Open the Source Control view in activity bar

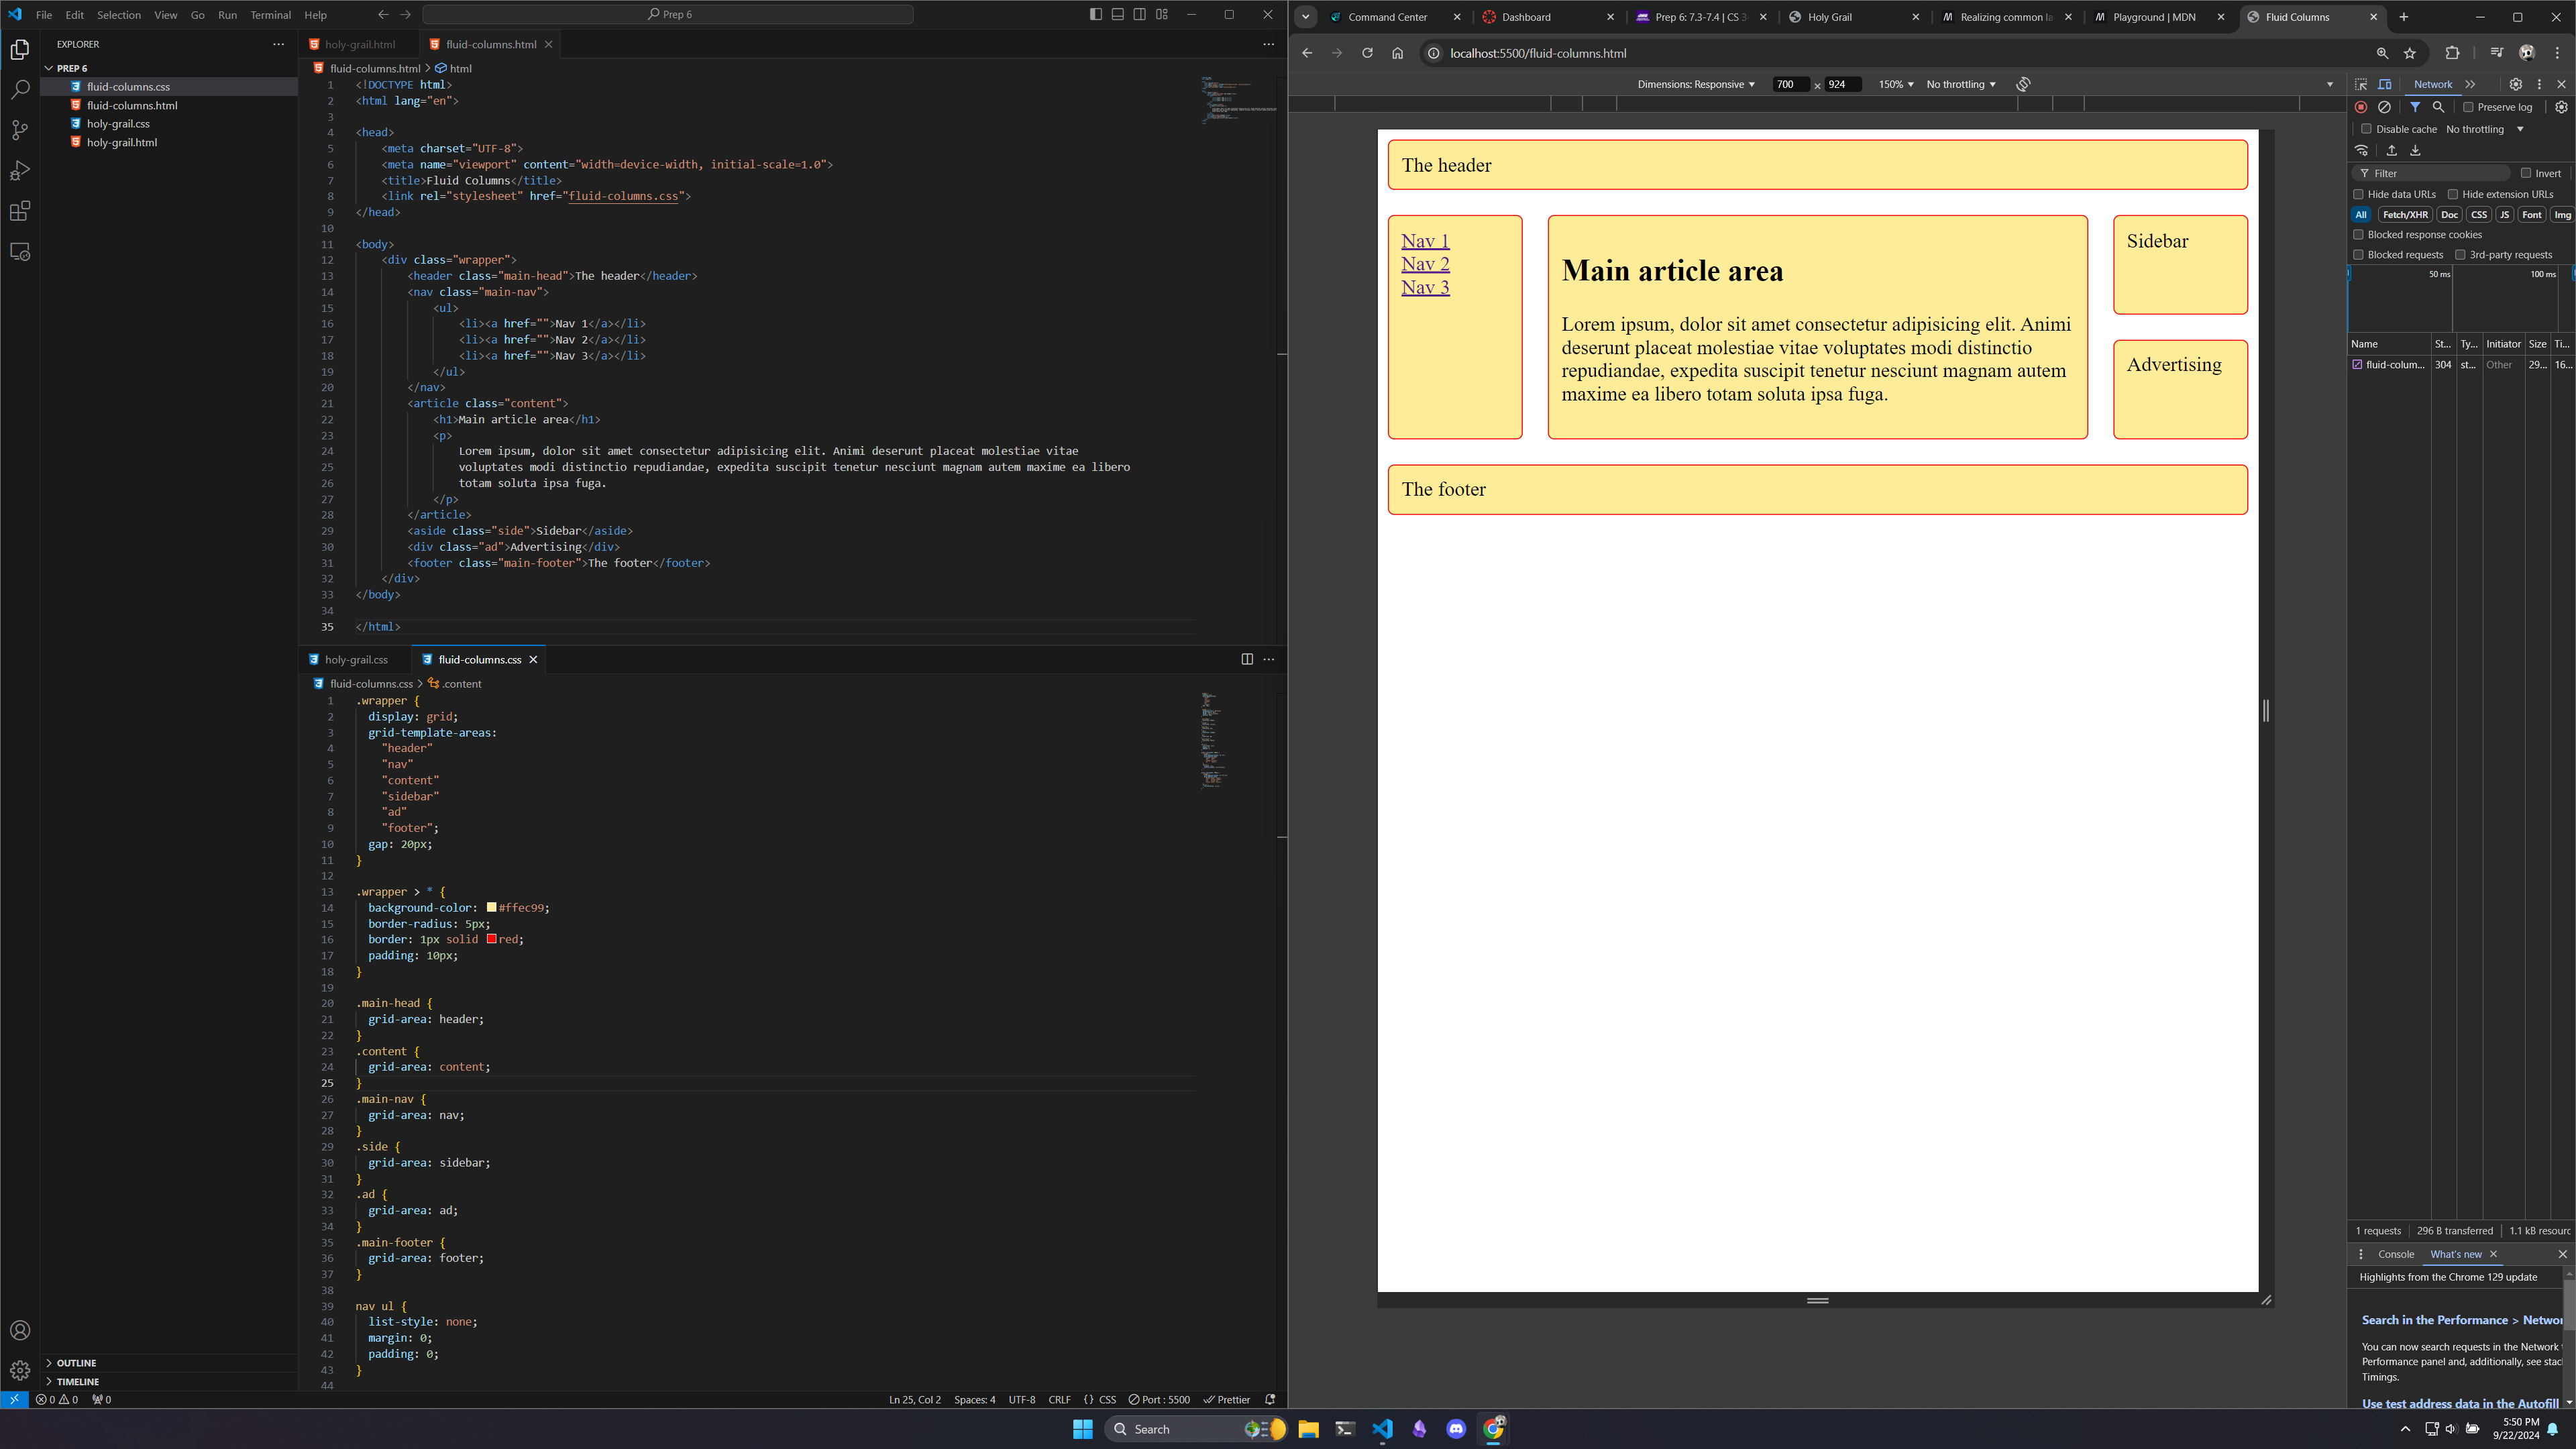[x=20, y=130]
